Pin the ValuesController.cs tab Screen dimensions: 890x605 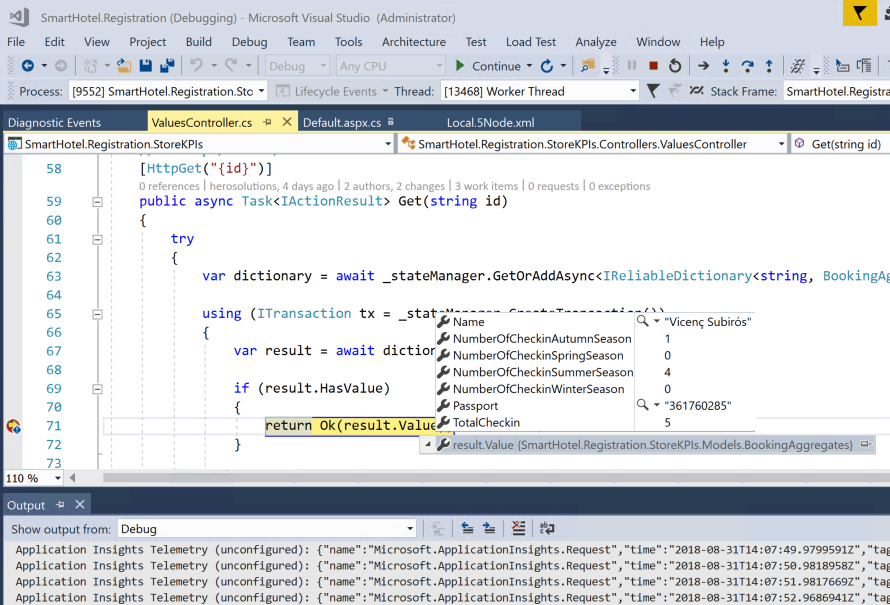click(x=267, y=122)
